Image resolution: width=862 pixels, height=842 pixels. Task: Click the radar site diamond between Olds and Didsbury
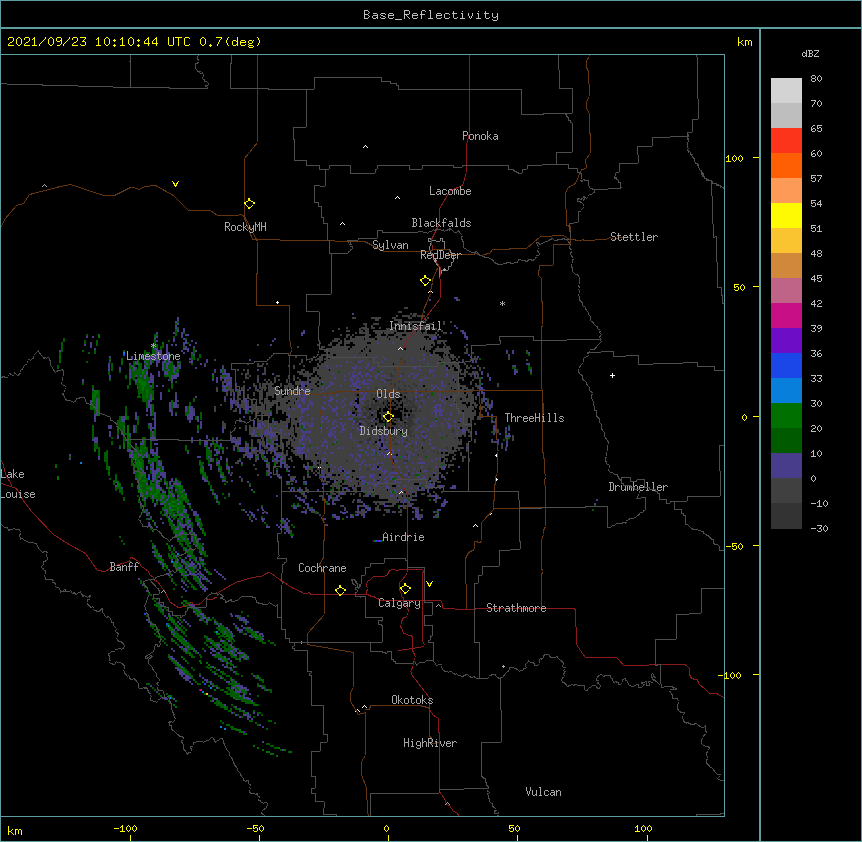(388, 417)
